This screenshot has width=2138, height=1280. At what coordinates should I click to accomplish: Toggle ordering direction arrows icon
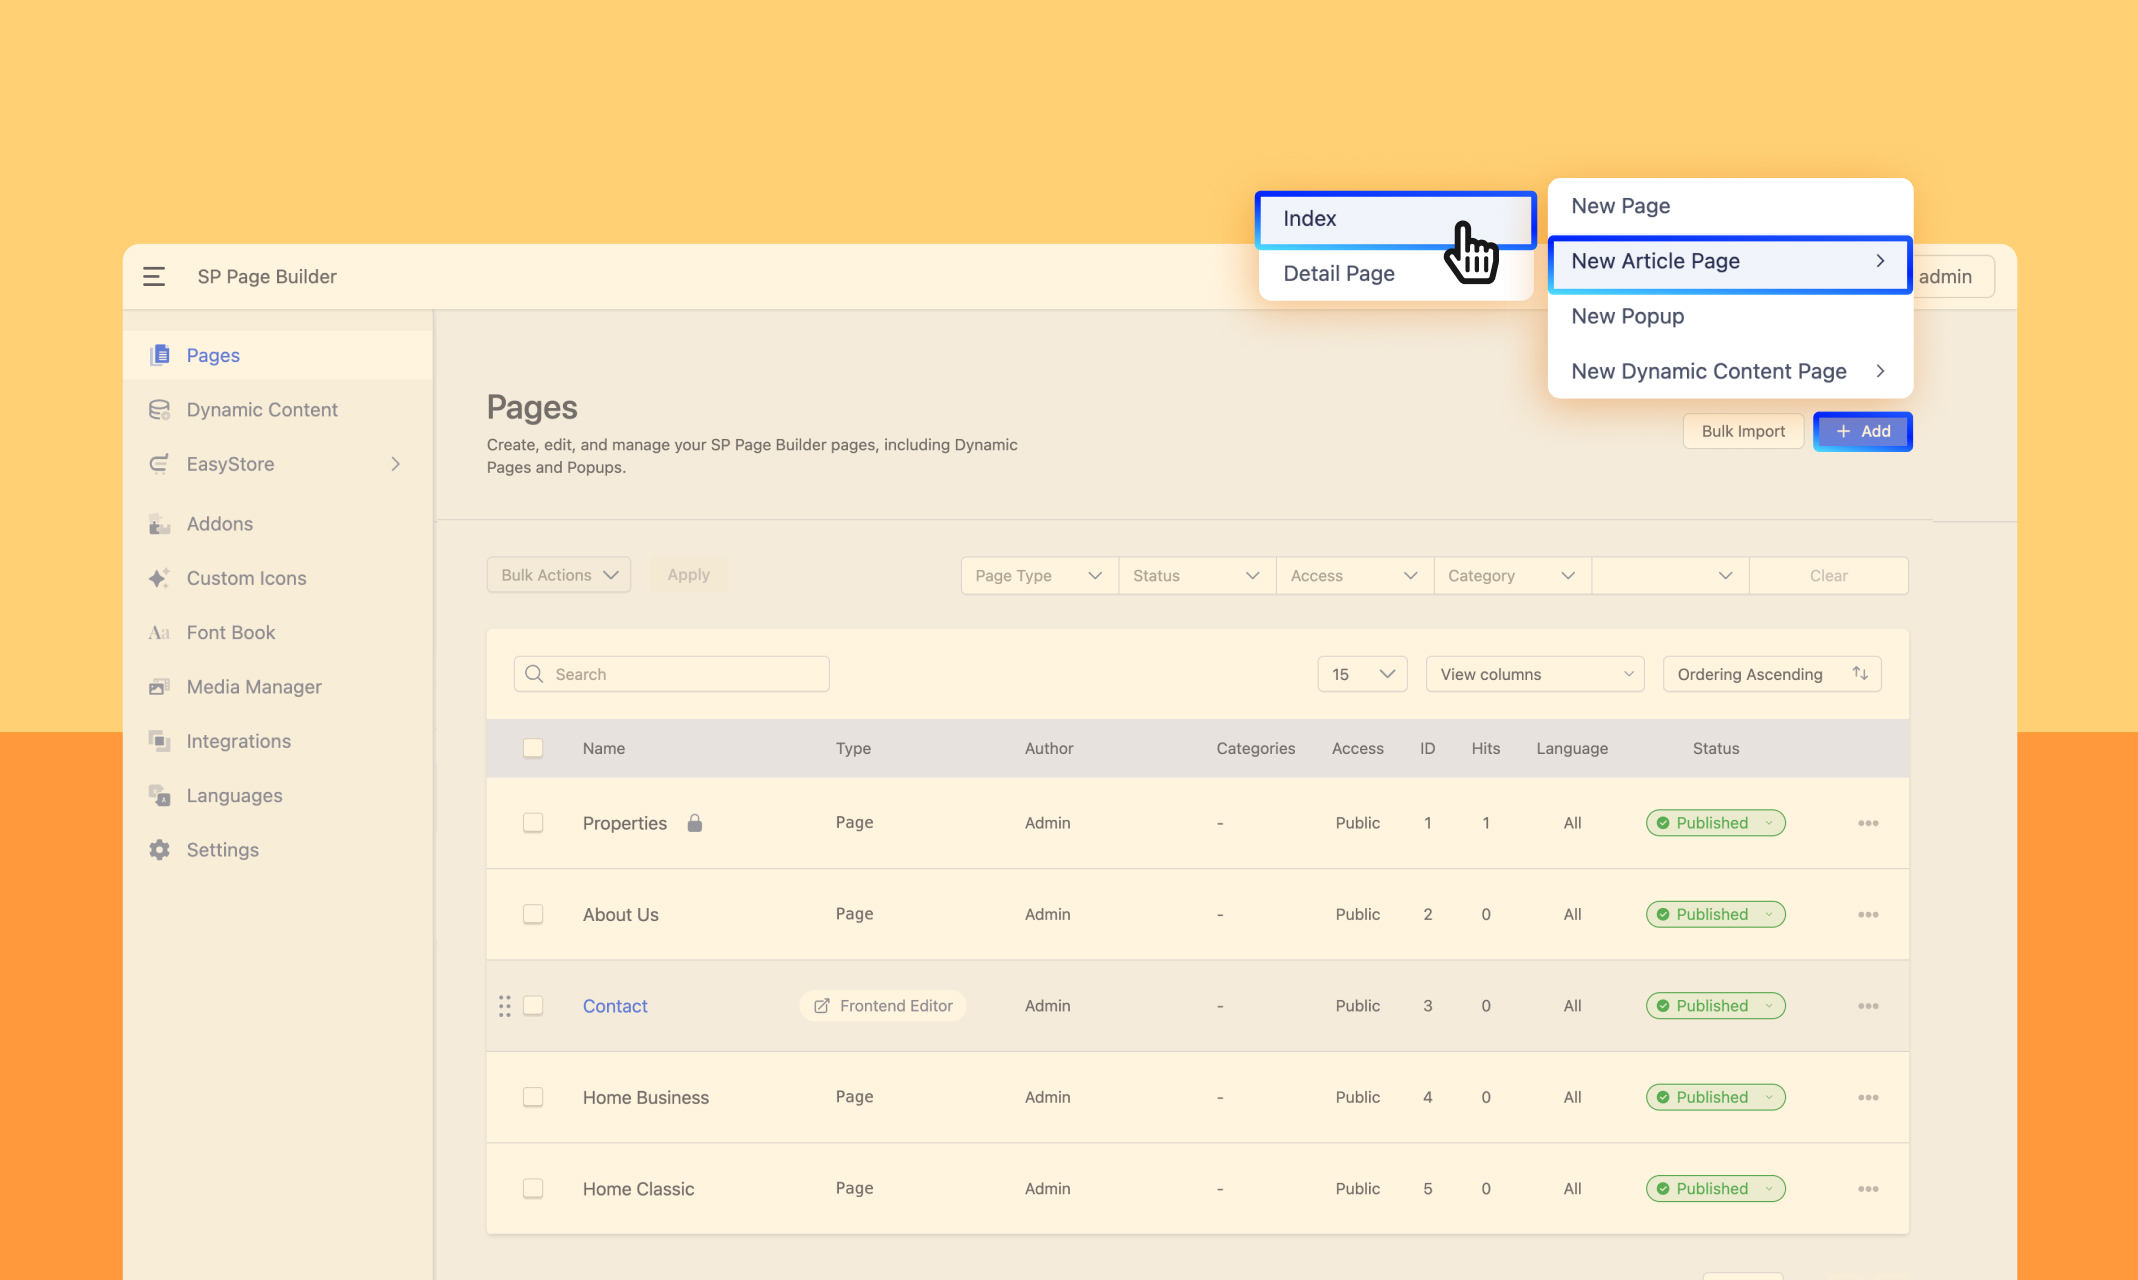pyautogui.click(x=1860, y=673)
